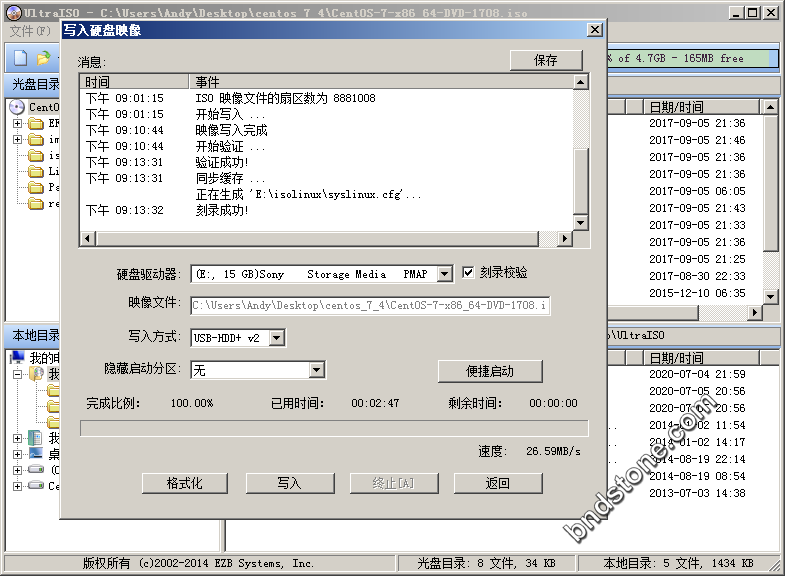Screen dimensions: 785x576
Task: Select the 映像写入完成 message row
Action: [326, 130]
